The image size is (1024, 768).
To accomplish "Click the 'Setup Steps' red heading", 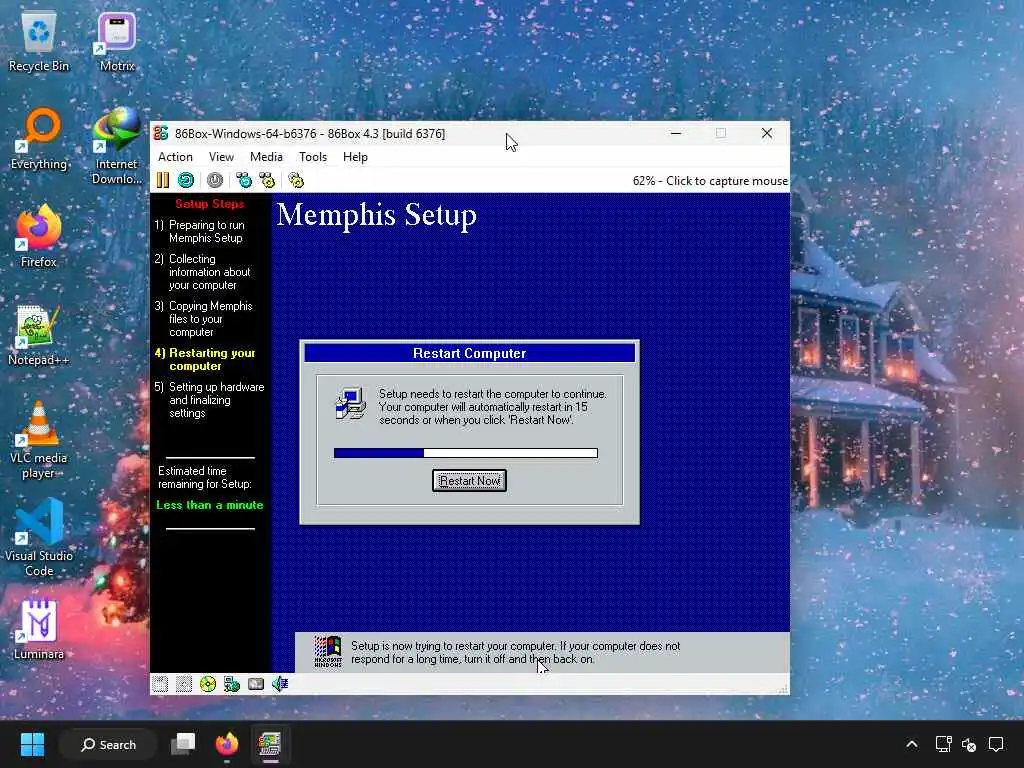I will [210, 204].
